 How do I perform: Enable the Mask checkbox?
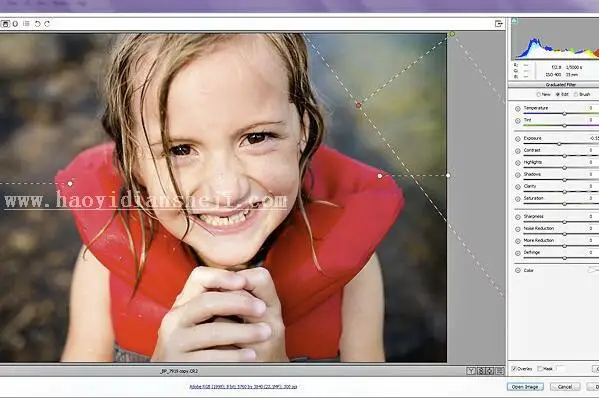pos(540,369)
